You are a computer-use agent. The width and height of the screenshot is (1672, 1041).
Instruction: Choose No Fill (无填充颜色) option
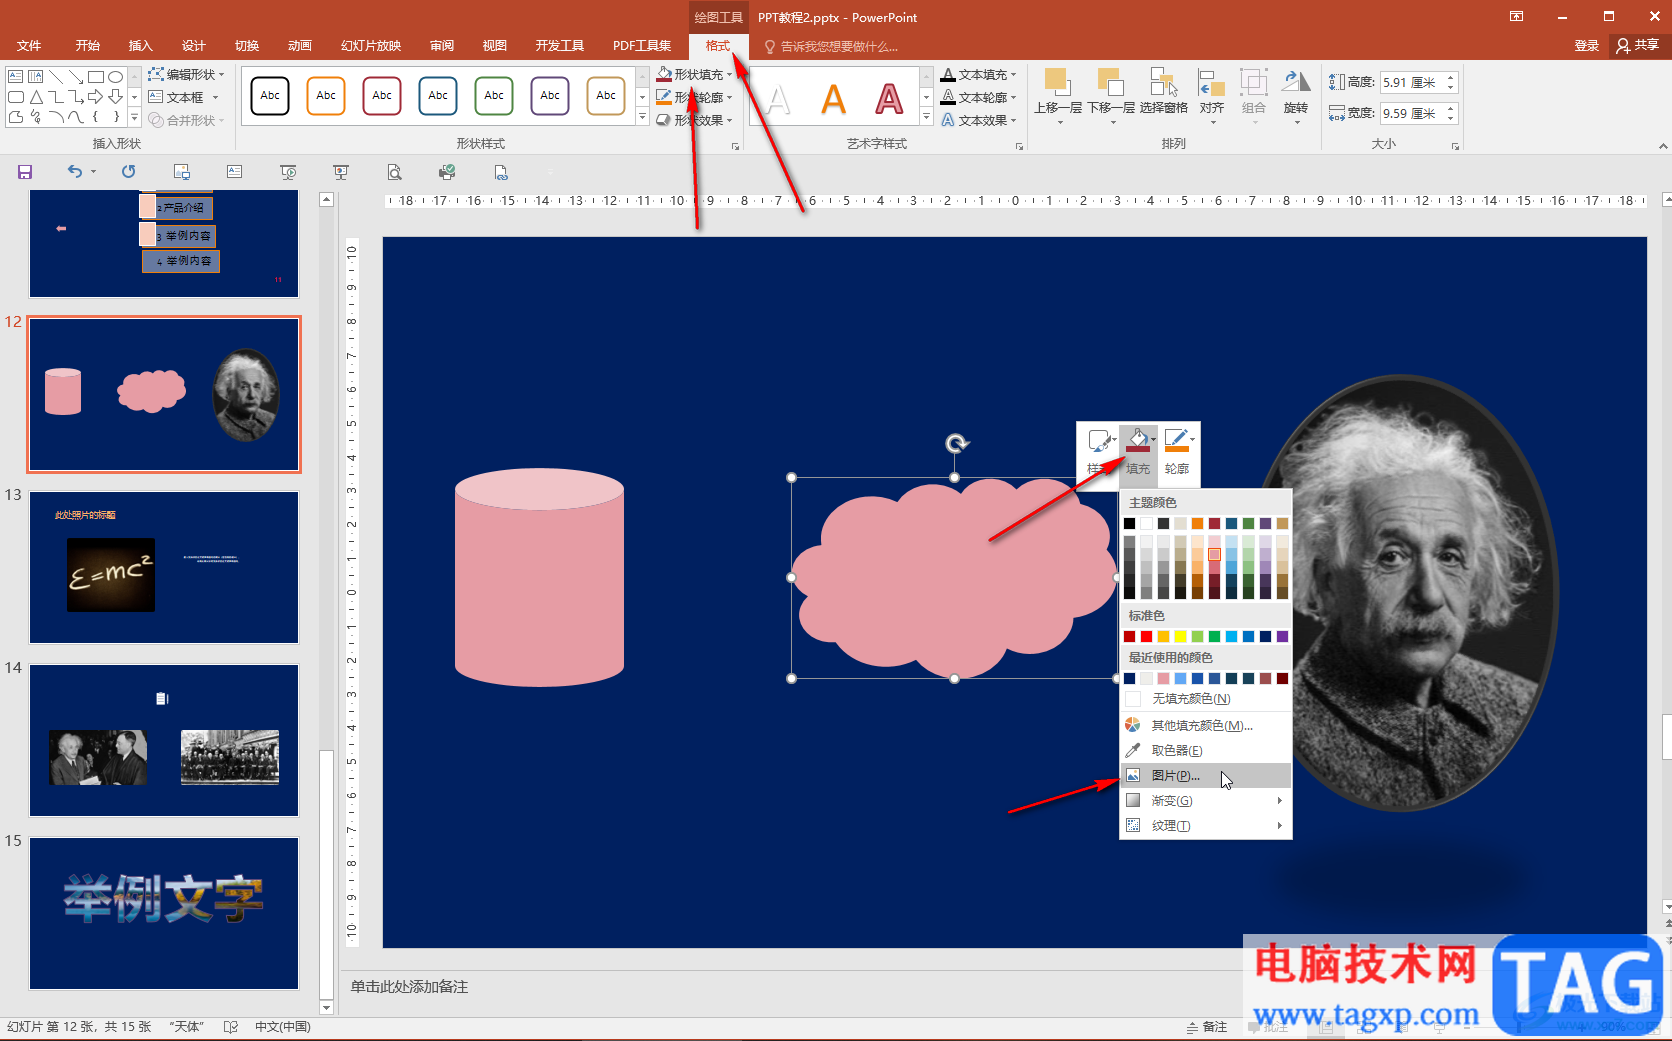[1205, 699]
